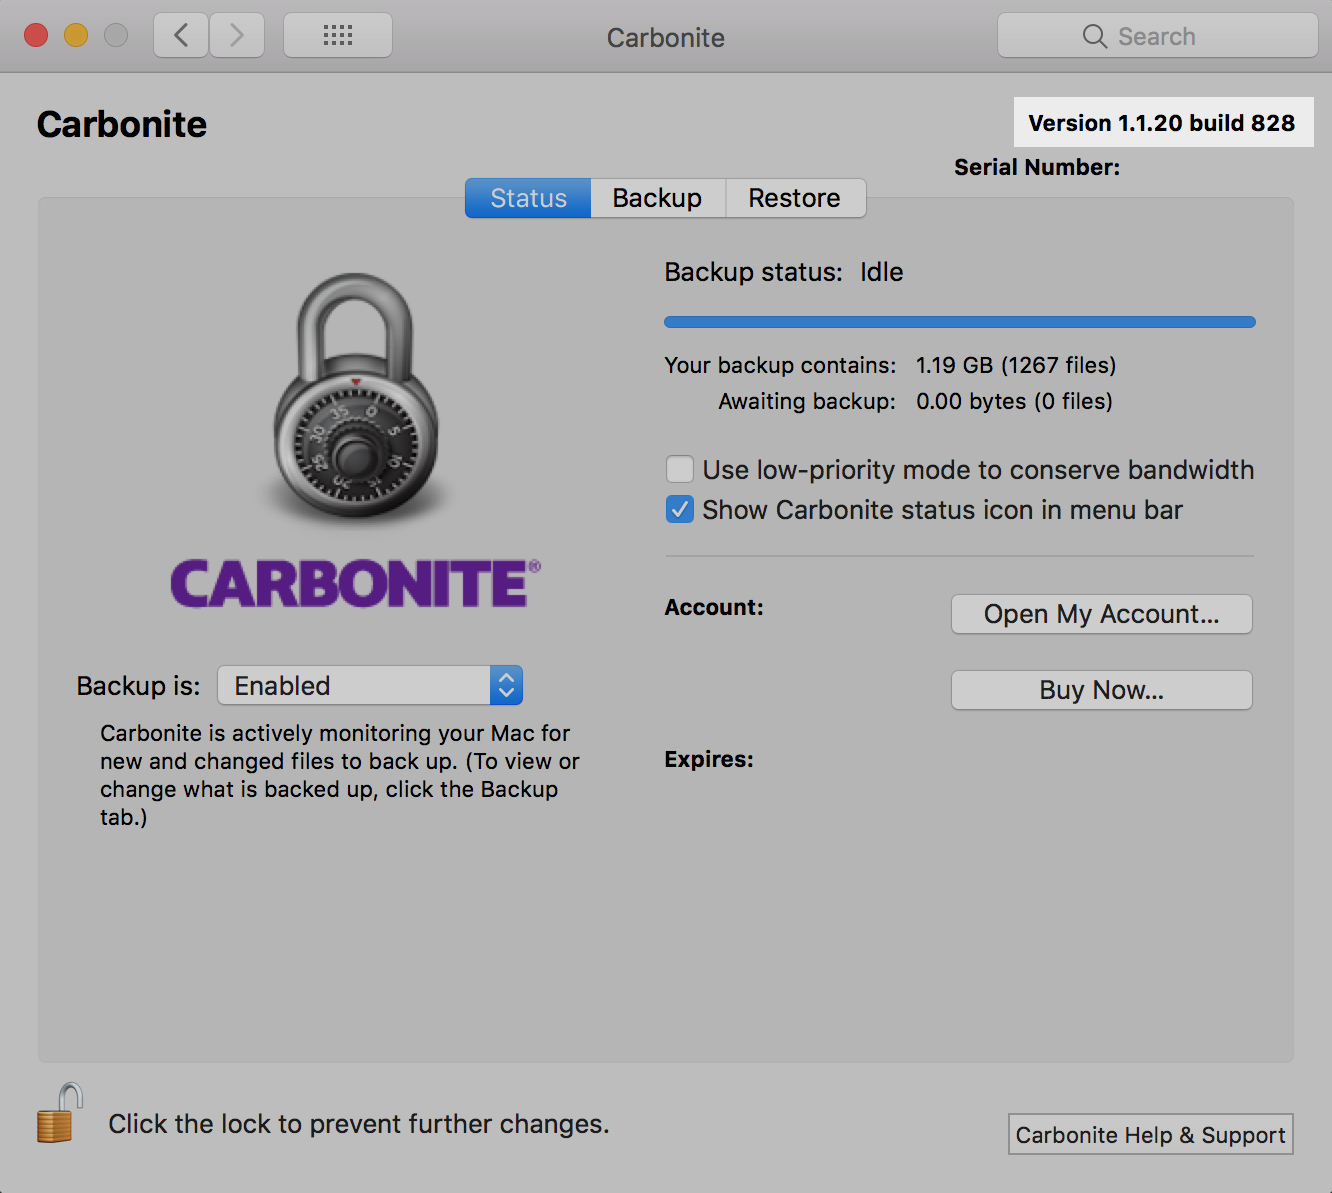Click the magnifying glass search icon

1094,37
